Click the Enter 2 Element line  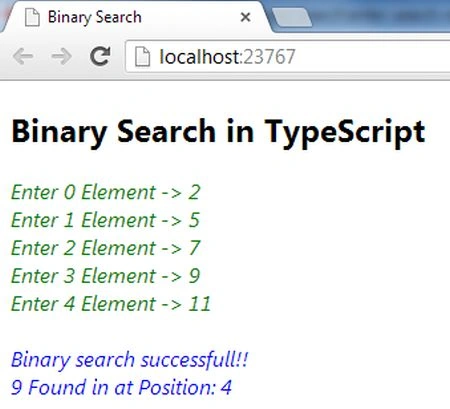(106, 248)
